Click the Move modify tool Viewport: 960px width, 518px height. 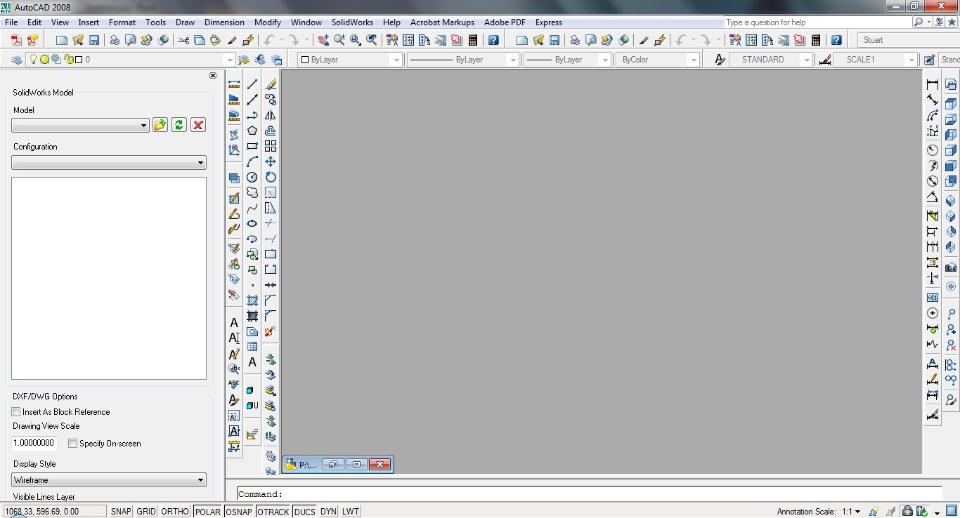[271, 162]
